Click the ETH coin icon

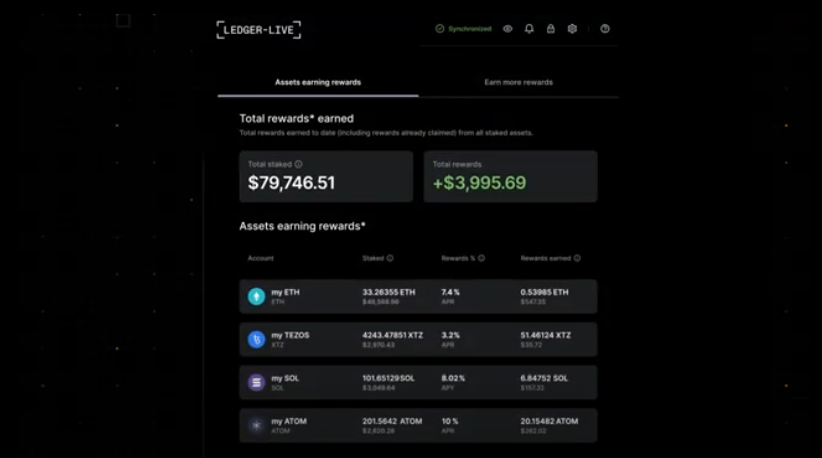[257, 296]
